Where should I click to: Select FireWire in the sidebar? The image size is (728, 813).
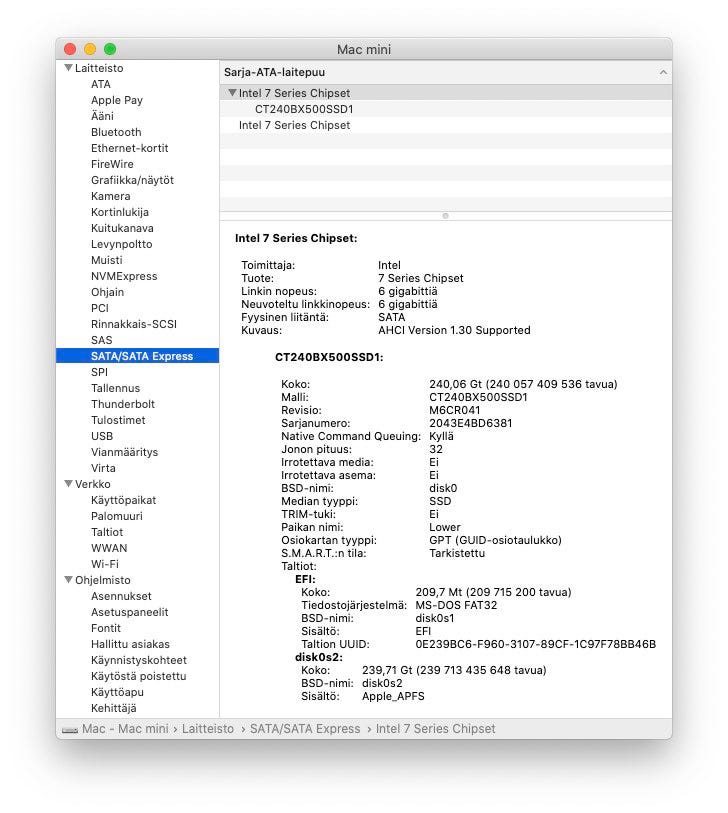[112, 164]
